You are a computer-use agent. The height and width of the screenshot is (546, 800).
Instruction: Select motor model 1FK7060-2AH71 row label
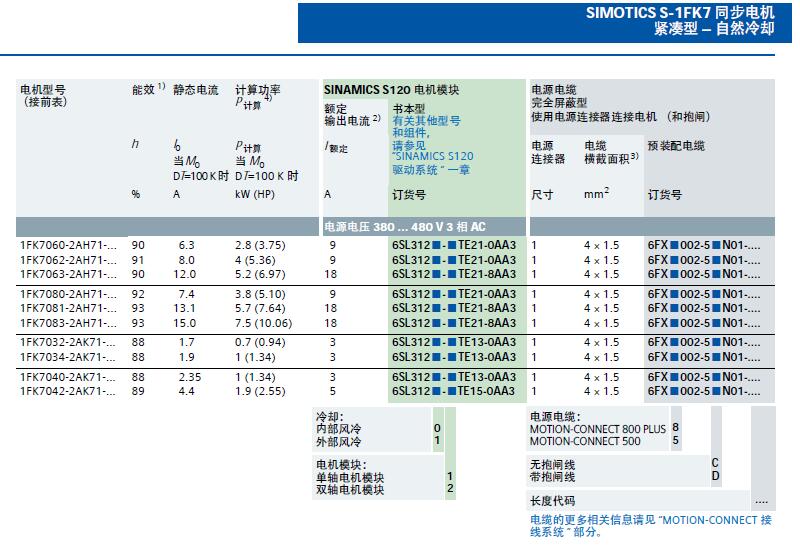tap(67, 244)
